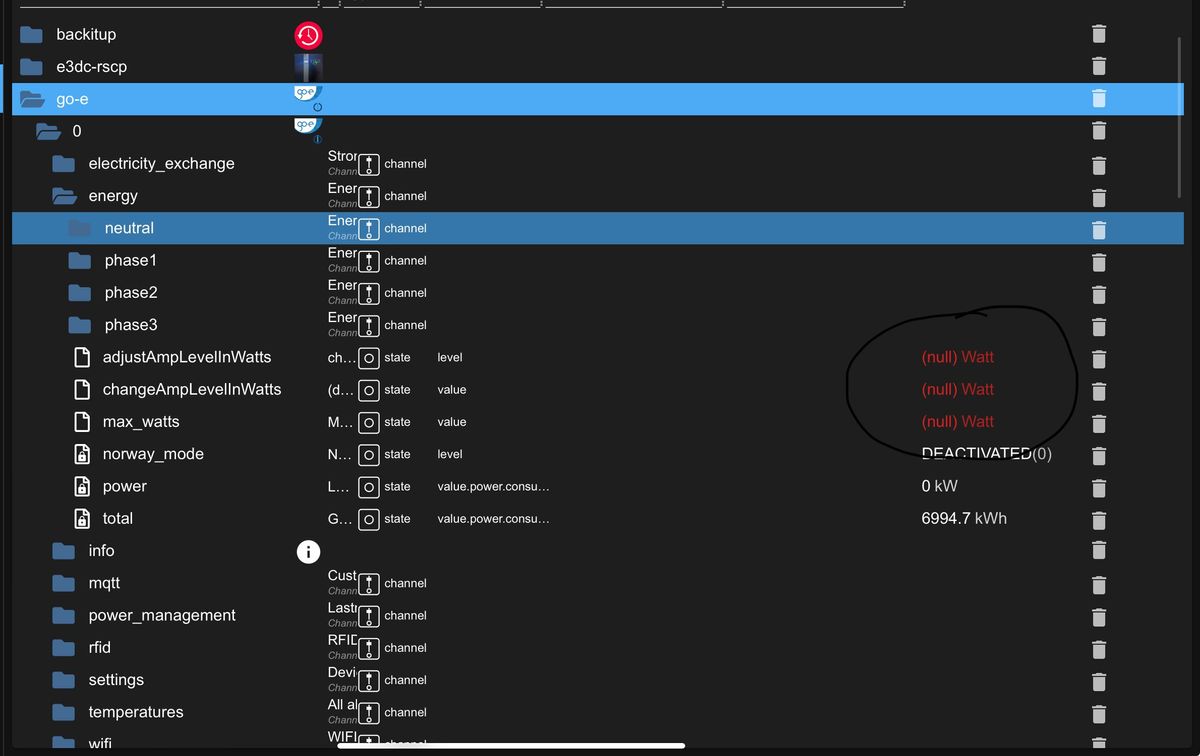This screenshot has height=756, width=1200.
Task: Click trash icon in go-e row
Action: pos(1098,98)
